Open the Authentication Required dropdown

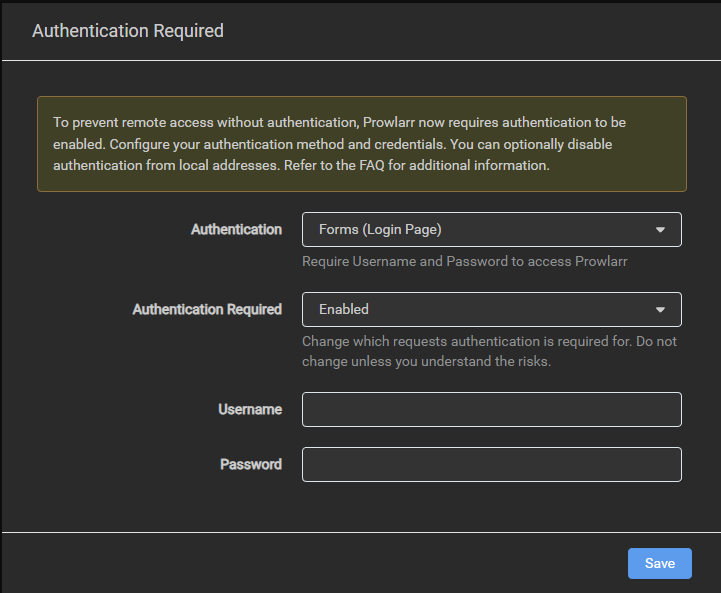click(491, 309)
